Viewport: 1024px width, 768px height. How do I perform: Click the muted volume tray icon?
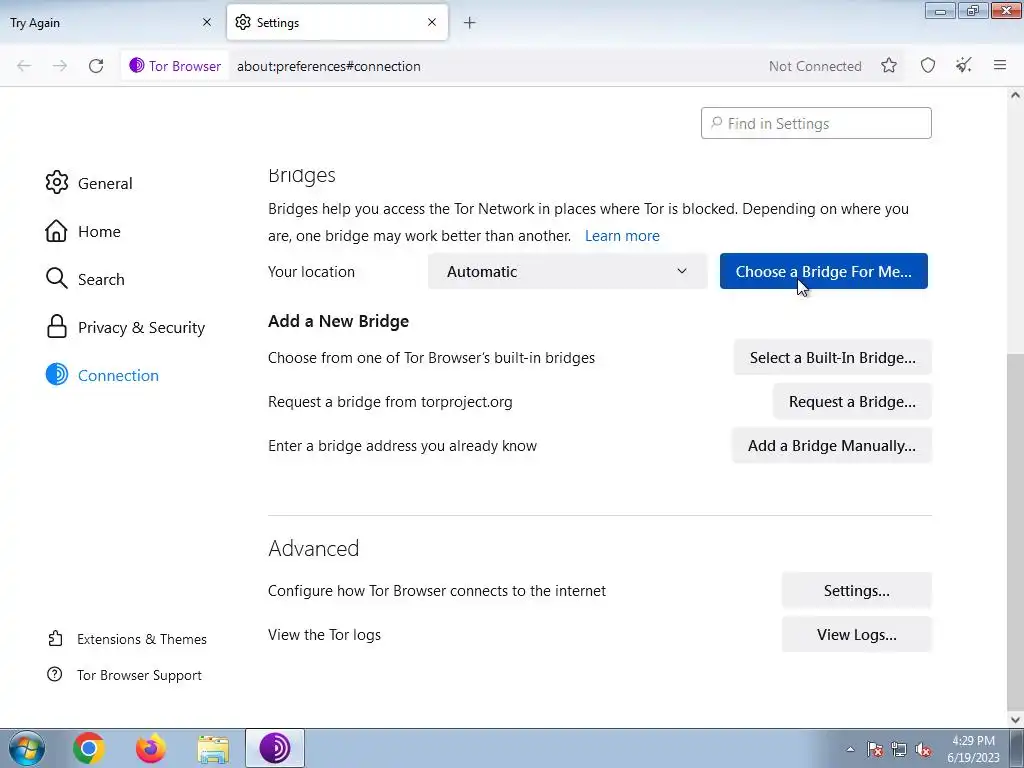tap(923, 750)
